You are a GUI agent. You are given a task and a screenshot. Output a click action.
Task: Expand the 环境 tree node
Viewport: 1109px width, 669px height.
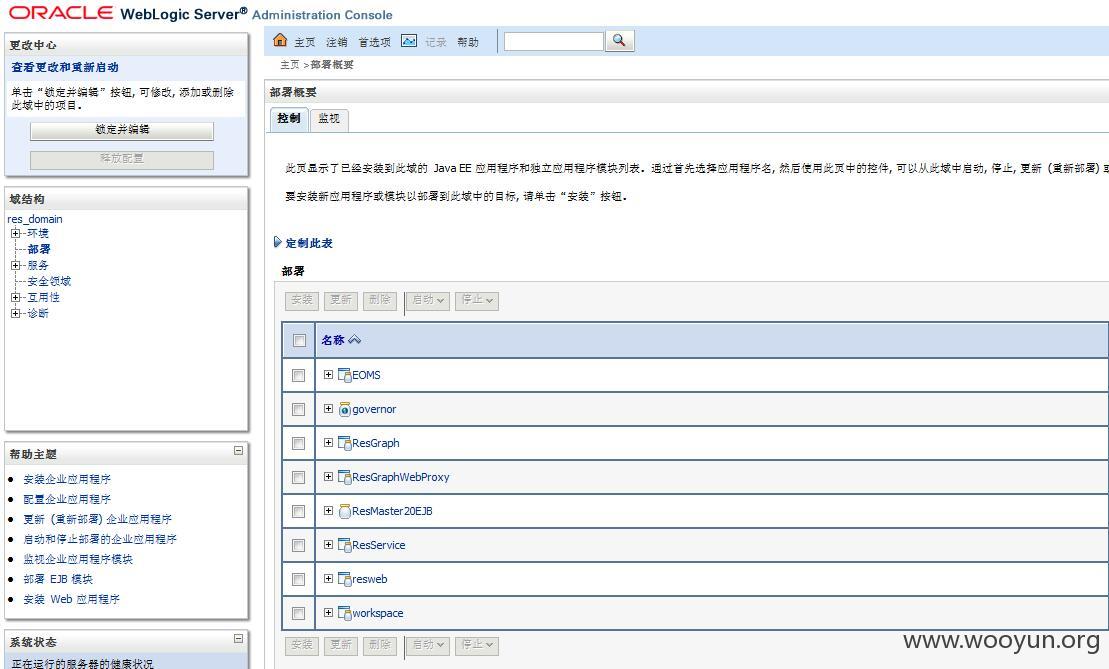(x=16, y=233)
